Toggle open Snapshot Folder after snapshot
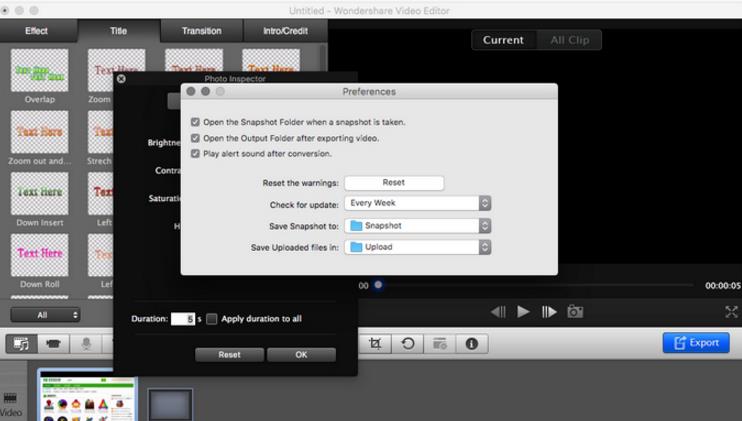The image size is (742, 421). coord(195,122)
